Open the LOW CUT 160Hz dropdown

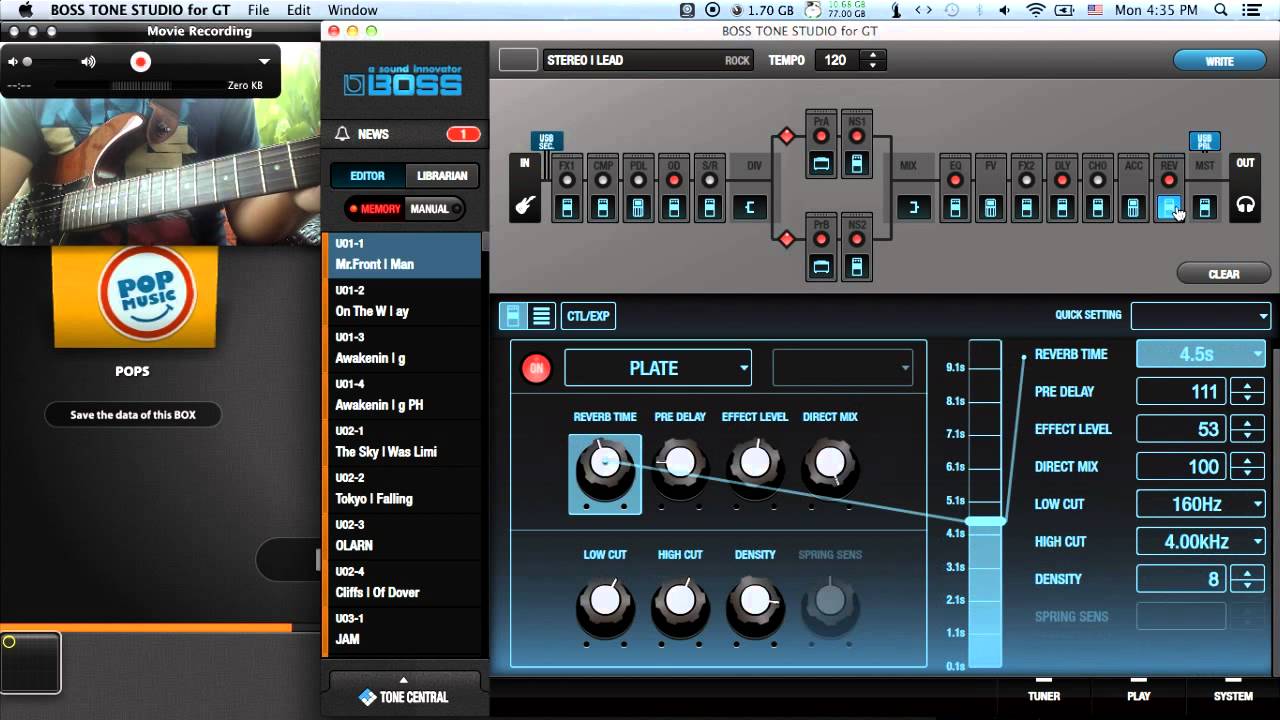pos(1201,504)
